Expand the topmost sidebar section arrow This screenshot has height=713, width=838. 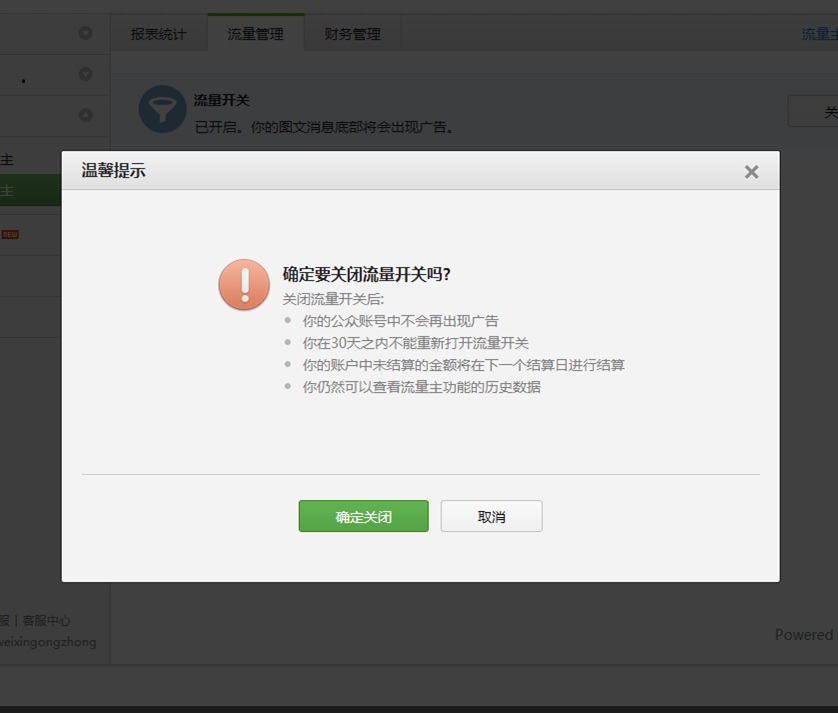pos(85,33)
